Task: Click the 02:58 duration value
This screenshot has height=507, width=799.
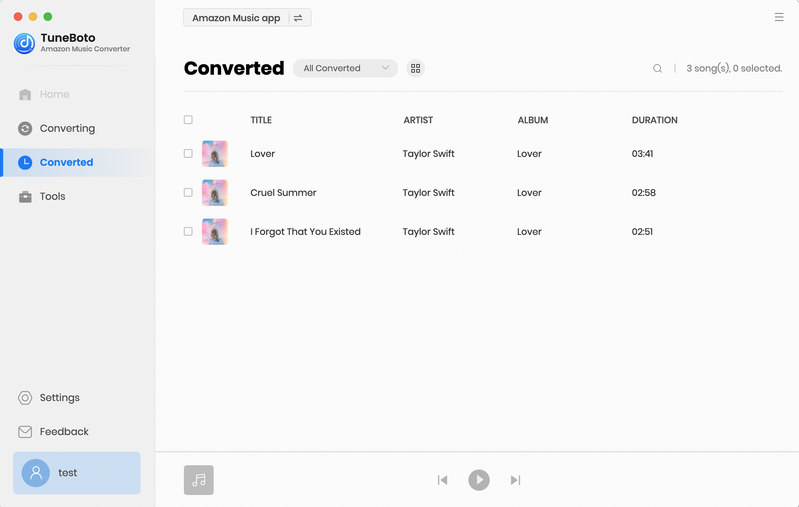Action: click(644, 193)
